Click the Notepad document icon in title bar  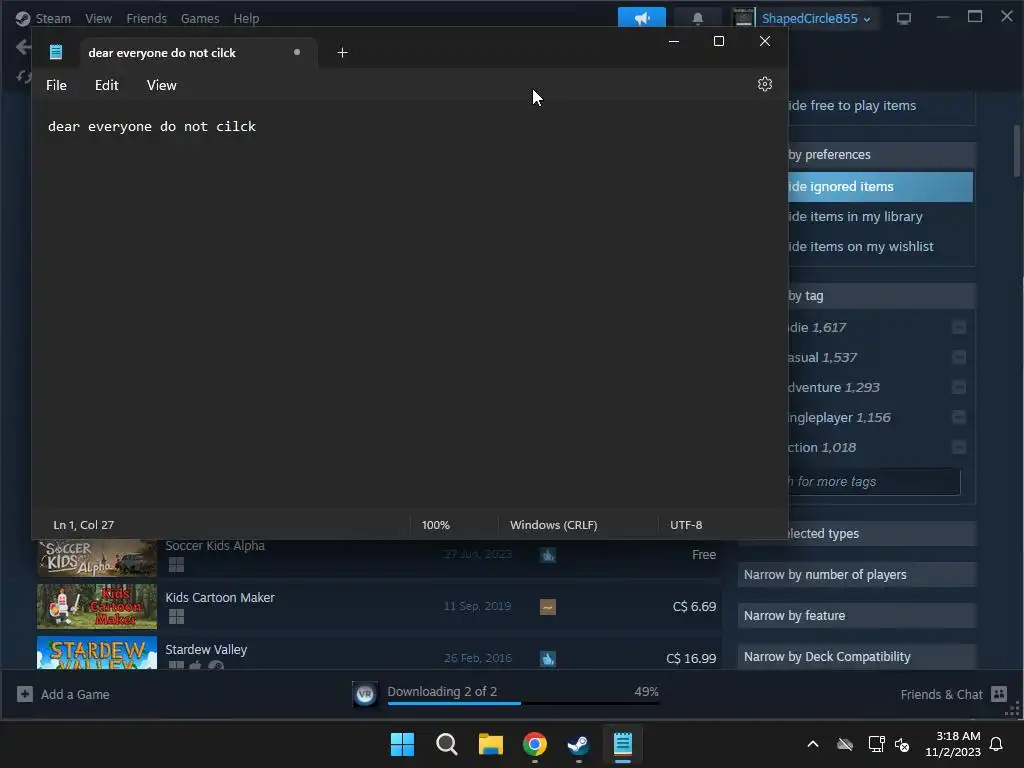coord(56,52)
